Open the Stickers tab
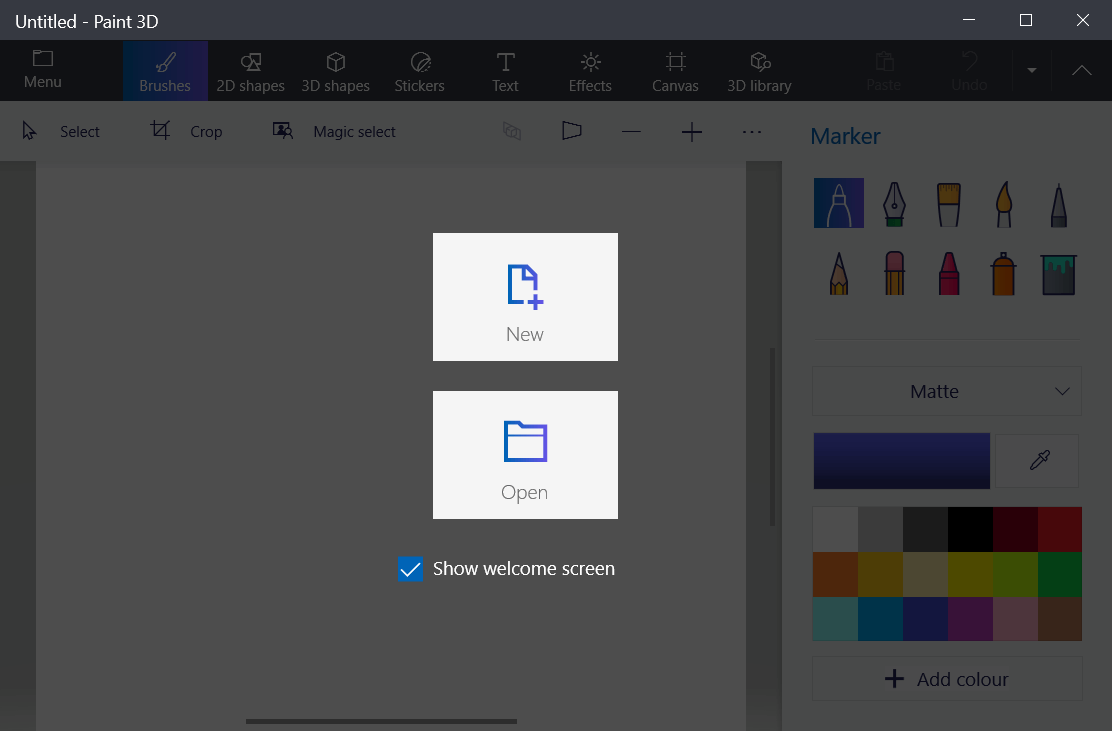 tap(420, 71)
